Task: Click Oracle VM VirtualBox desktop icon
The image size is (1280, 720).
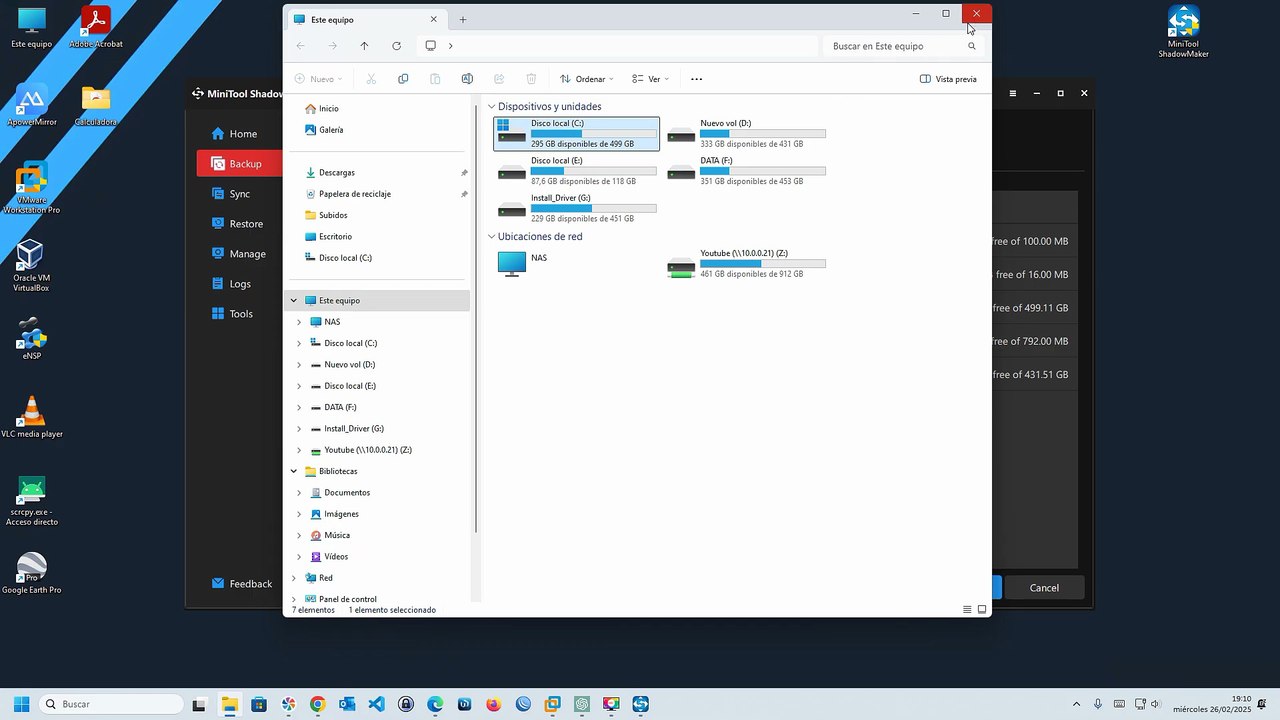Action: [x=31, y=266]
